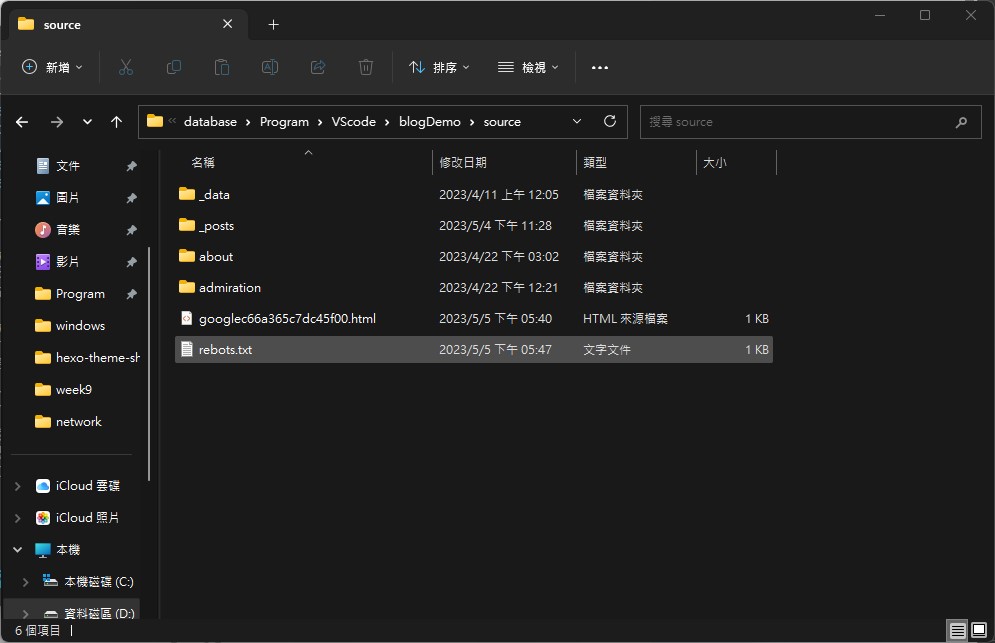Open a new tab with plus

(x=273, y=25)
